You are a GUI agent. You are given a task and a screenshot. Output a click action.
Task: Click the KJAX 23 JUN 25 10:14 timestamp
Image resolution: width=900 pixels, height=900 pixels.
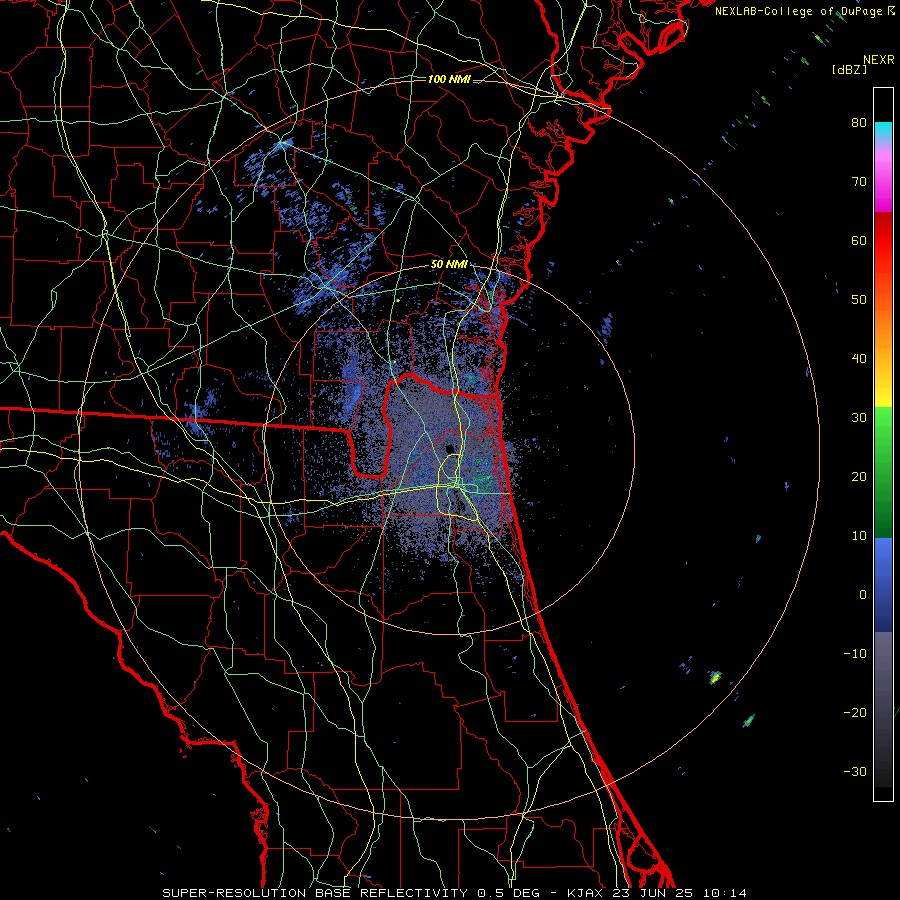[x=657, y=893]
